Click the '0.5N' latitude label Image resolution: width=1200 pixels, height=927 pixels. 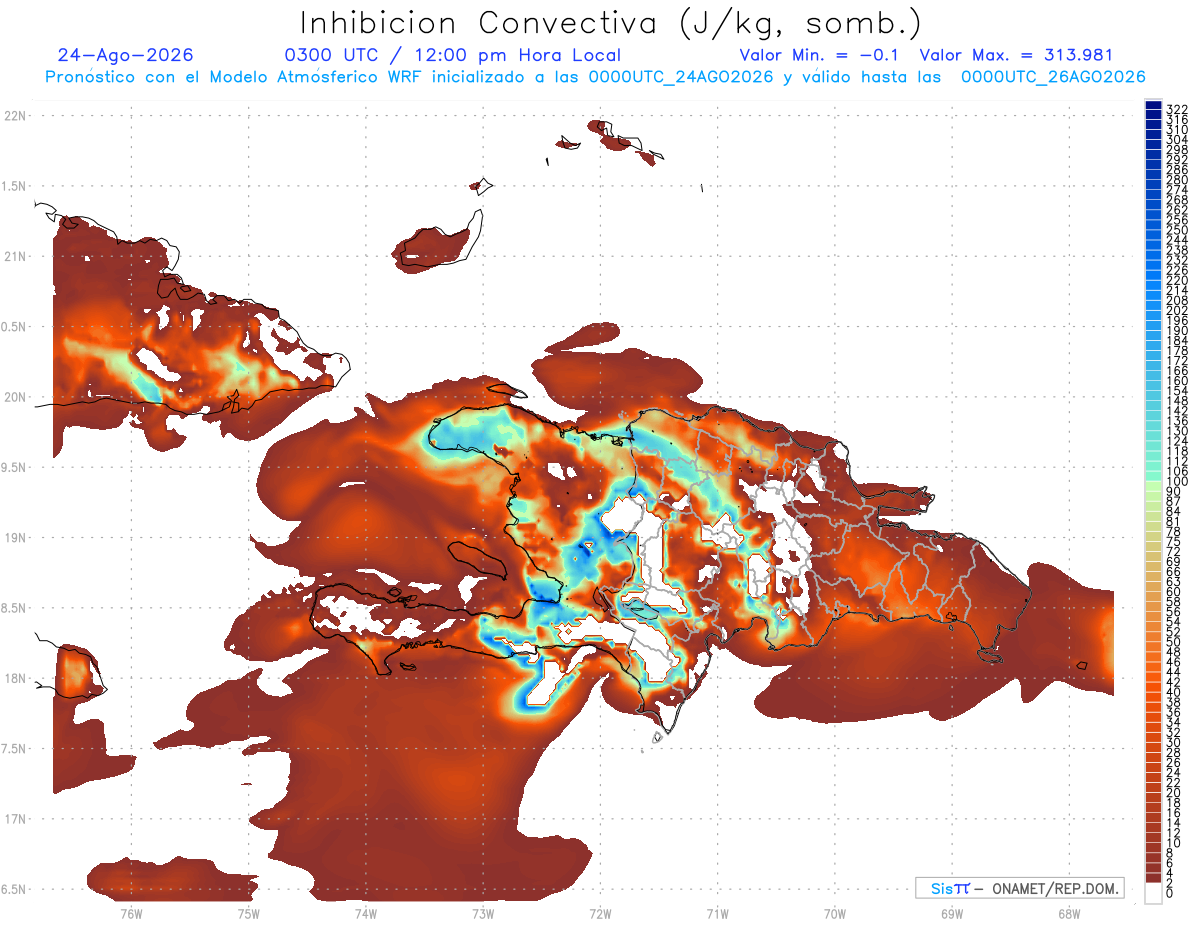[x=15, y=327]
